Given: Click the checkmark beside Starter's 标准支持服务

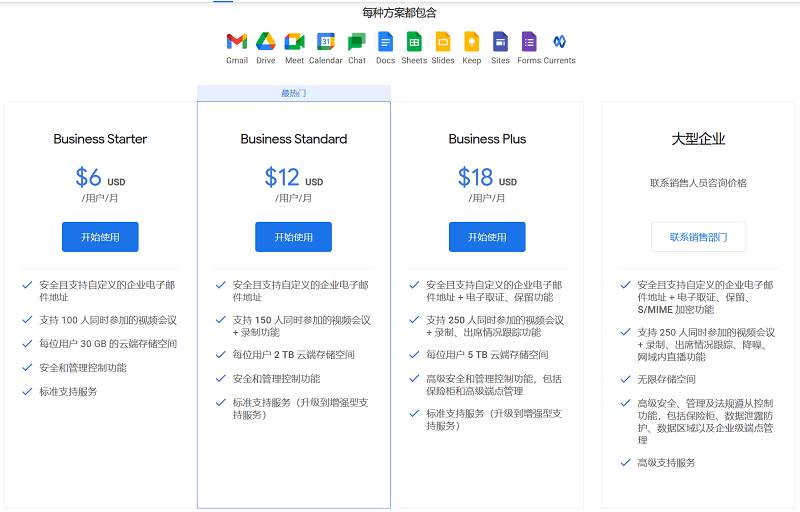Looking at the screenshot, I should click(28, 392).
